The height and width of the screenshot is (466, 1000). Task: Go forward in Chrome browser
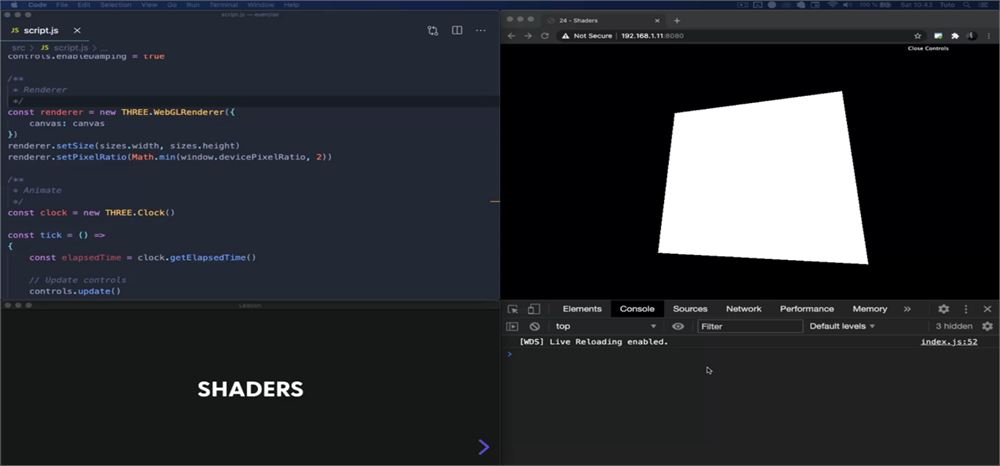point(527,36)
